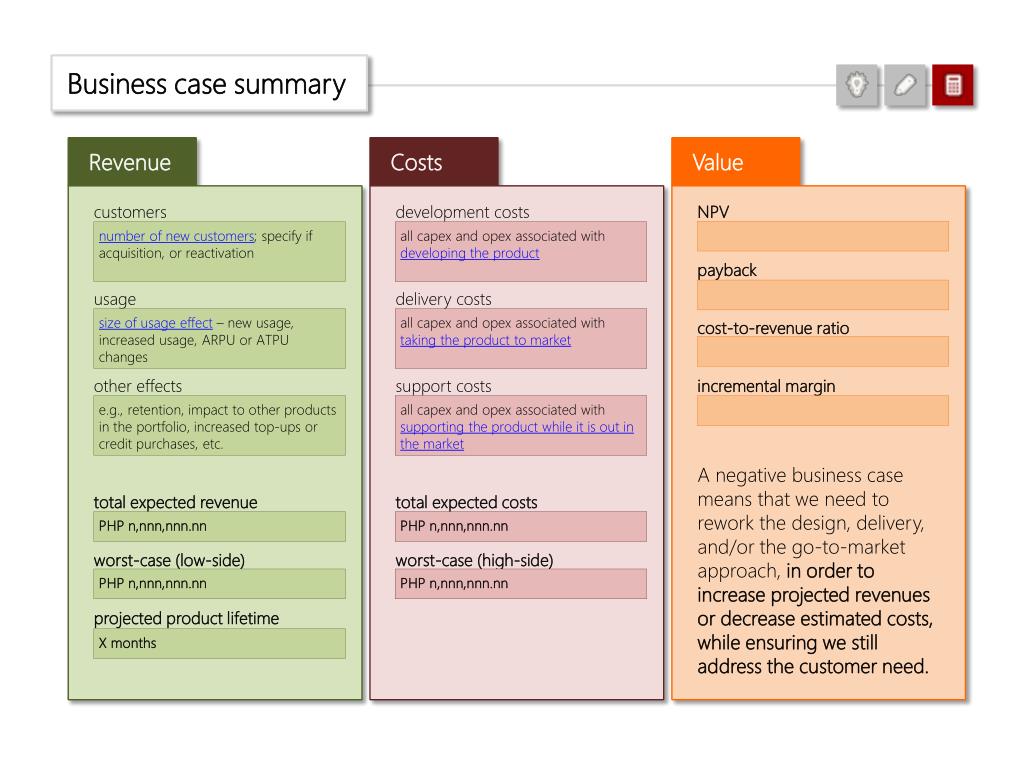This screenshot has height=768, width=1024.
Task: Click the lightbulb idea icon
Action: (x=857, y=85)
